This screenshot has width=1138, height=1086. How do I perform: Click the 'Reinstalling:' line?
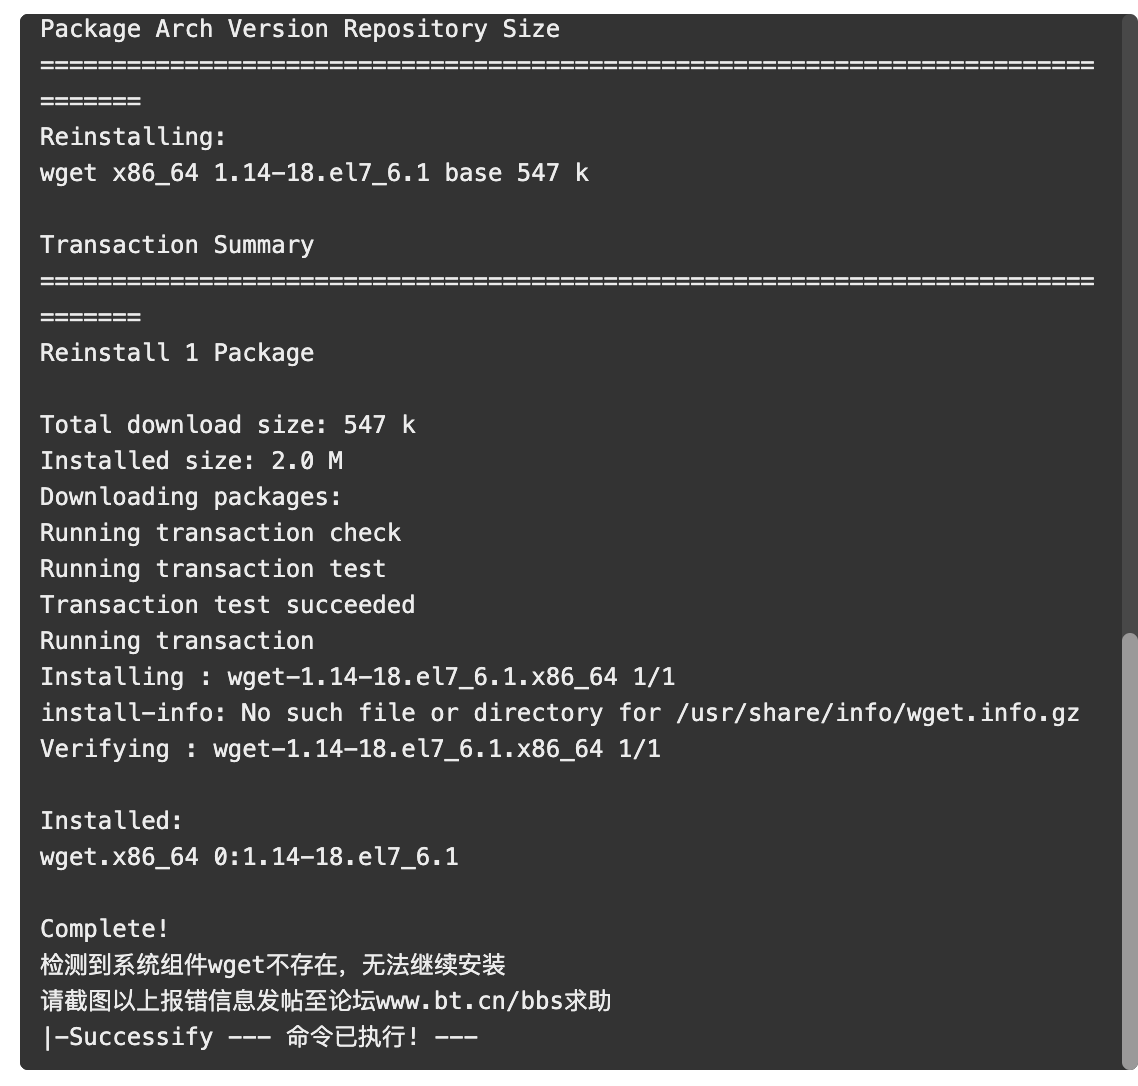coord(133,136)
